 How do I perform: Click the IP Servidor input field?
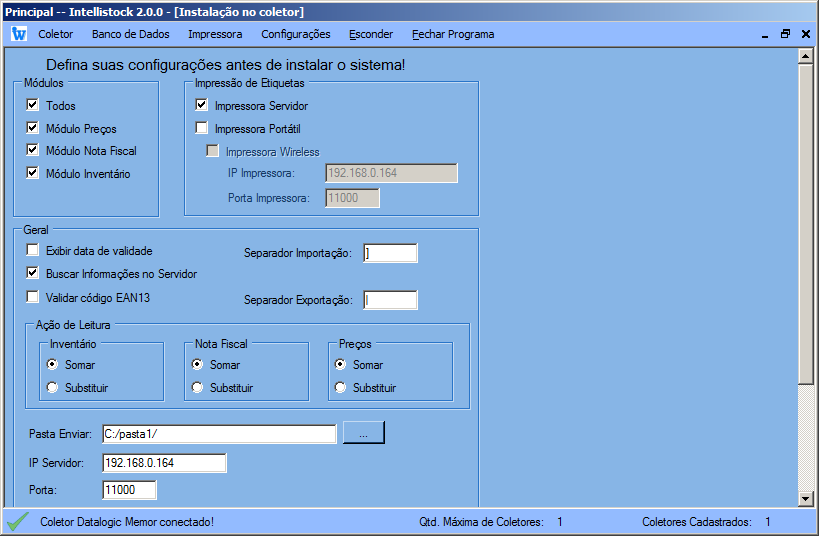point(164,463)
